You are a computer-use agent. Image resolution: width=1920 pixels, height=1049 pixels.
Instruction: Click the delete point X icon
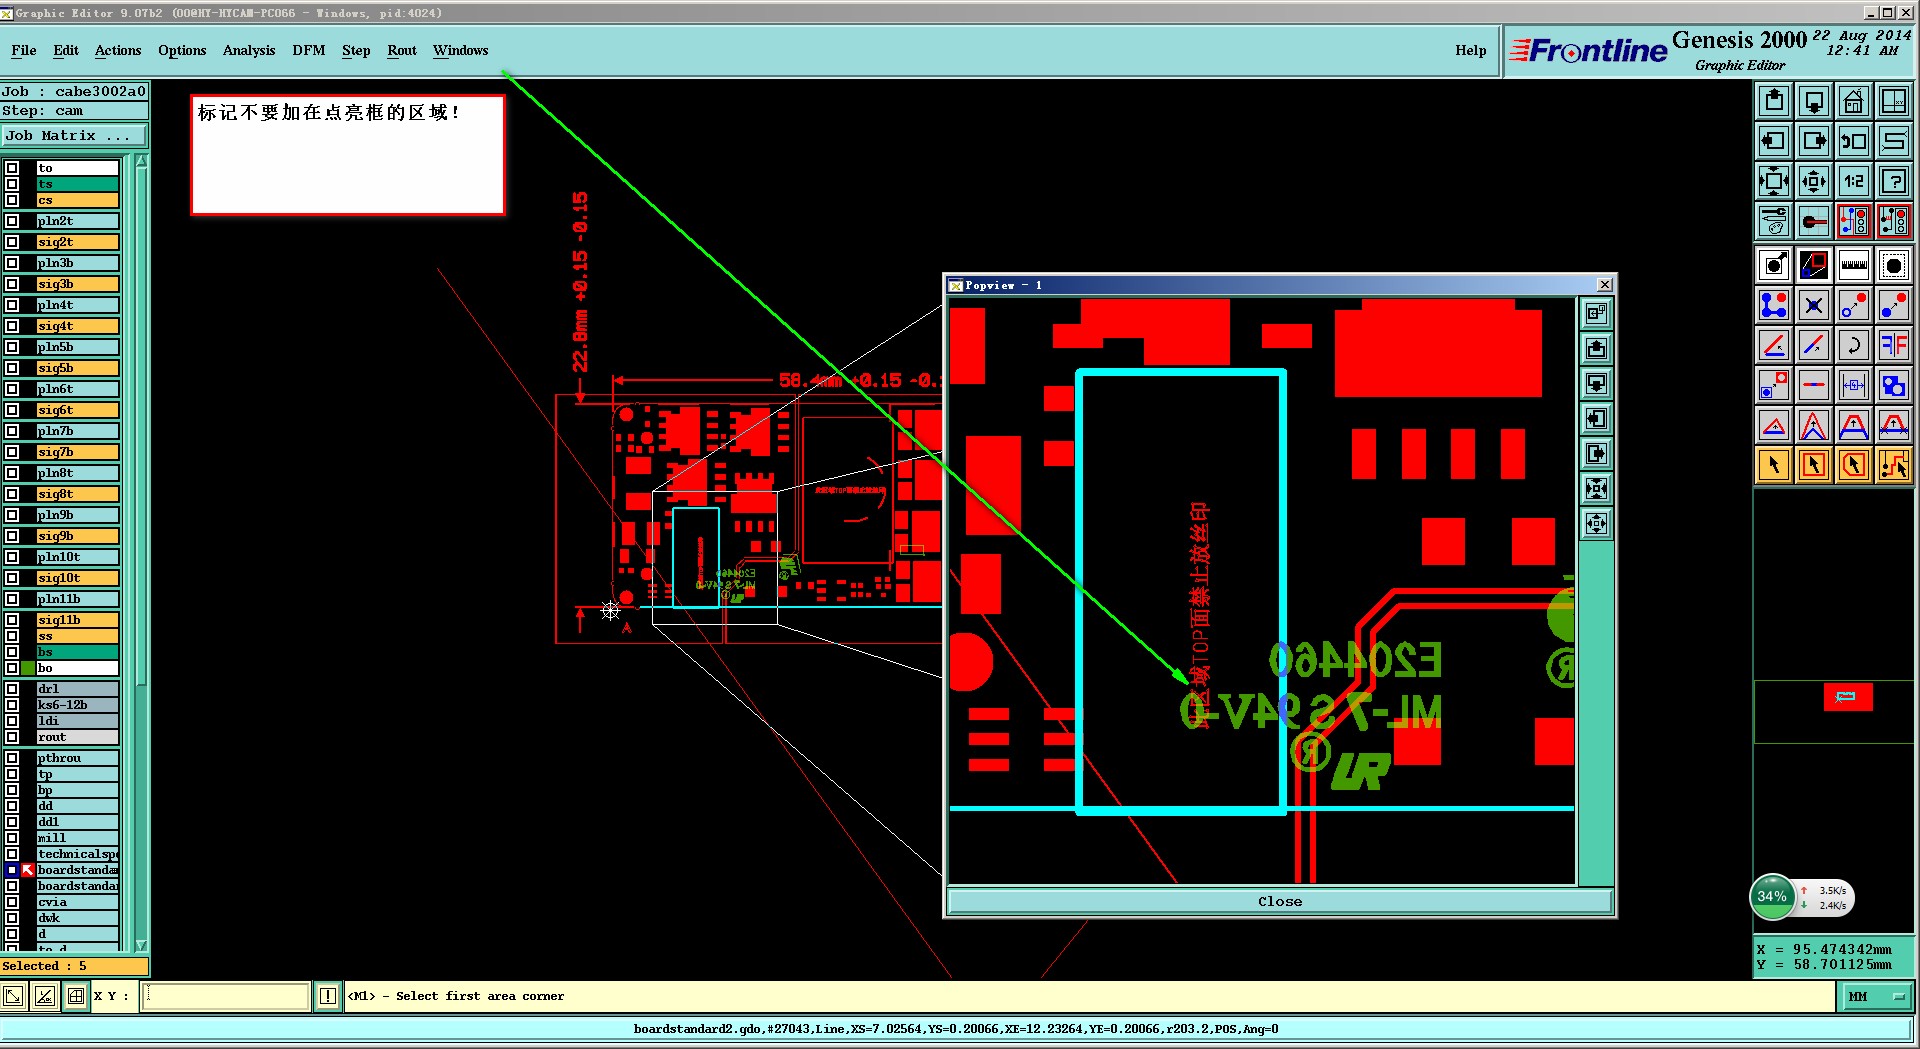point(1814,305)
